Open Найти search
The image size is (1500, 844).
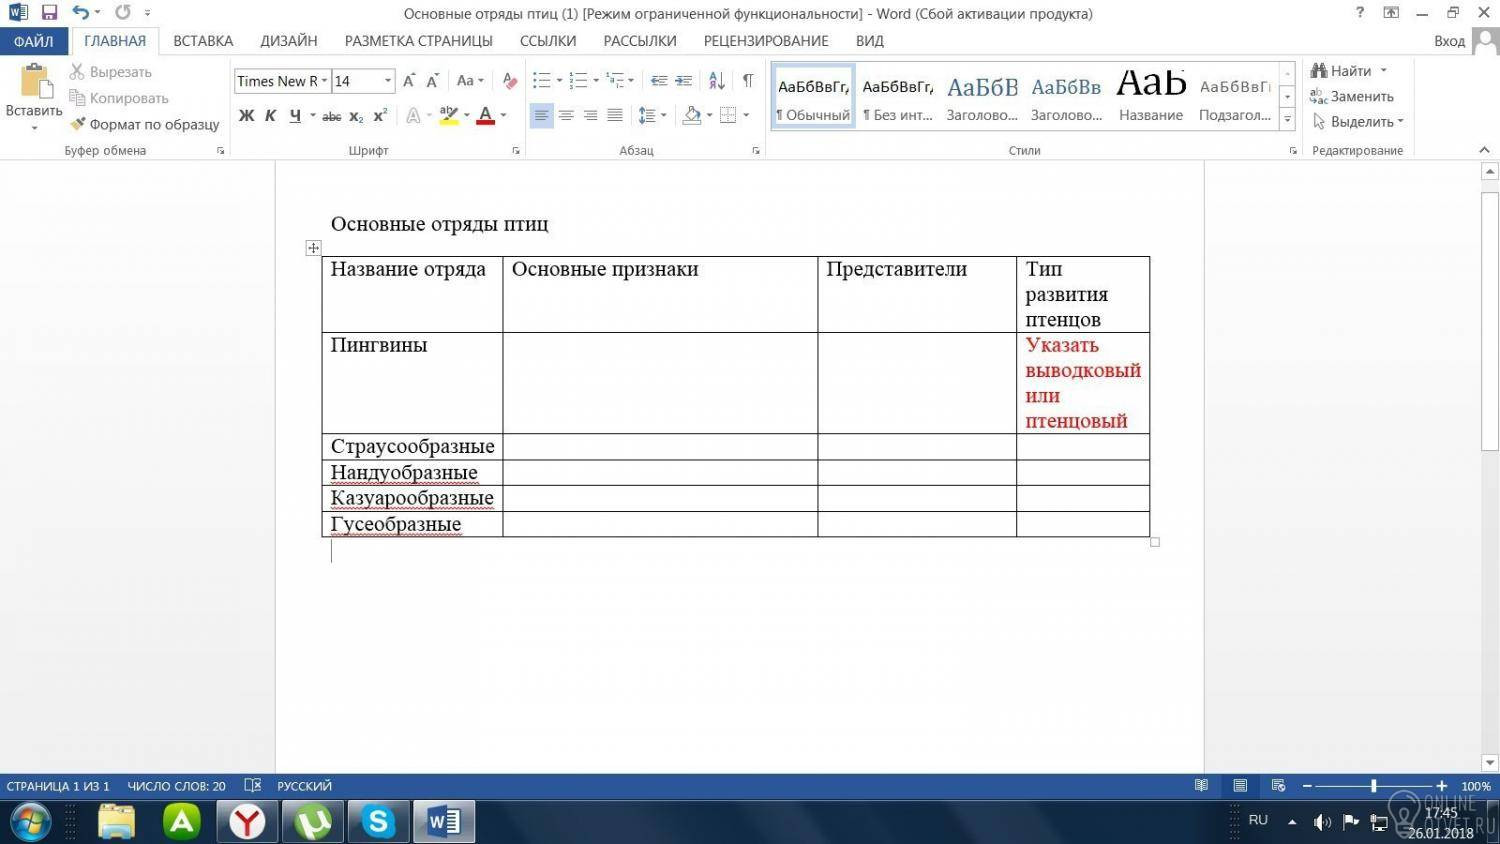click(1342, 71)
